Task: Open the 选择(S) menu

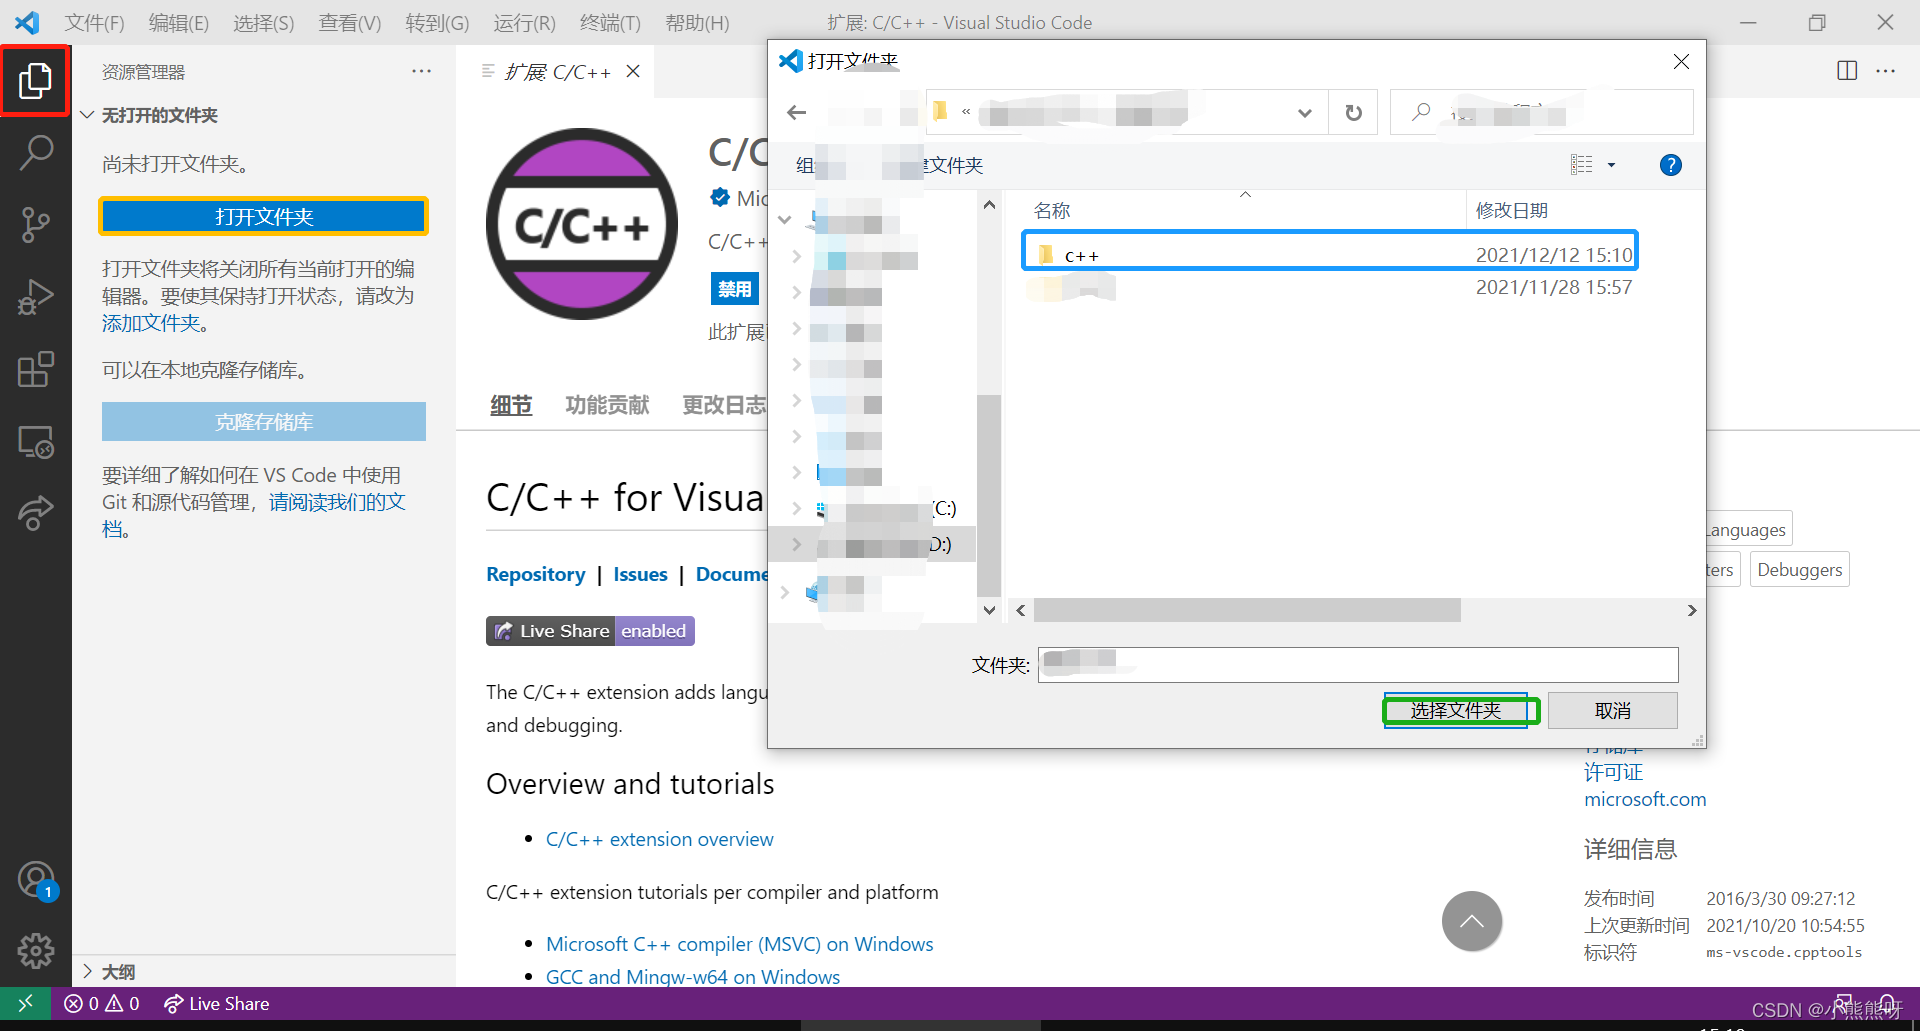Action: (x=263, y=22)
